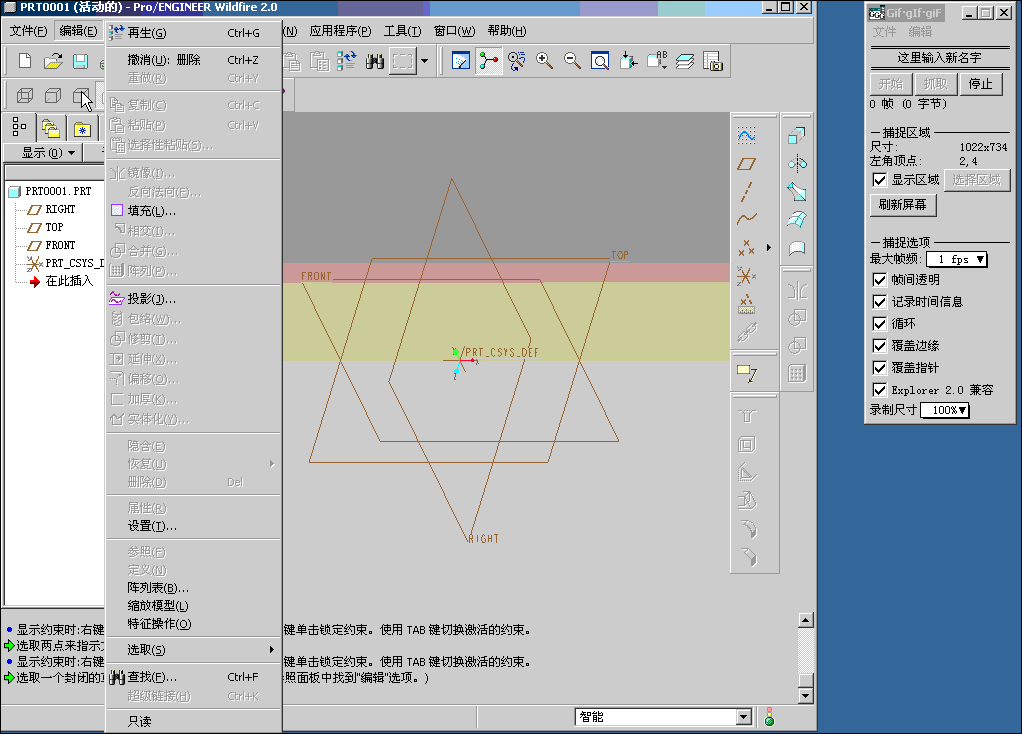Select the Datum Plane tool icon
The image size is (1022, 734).
coord(746,164)
